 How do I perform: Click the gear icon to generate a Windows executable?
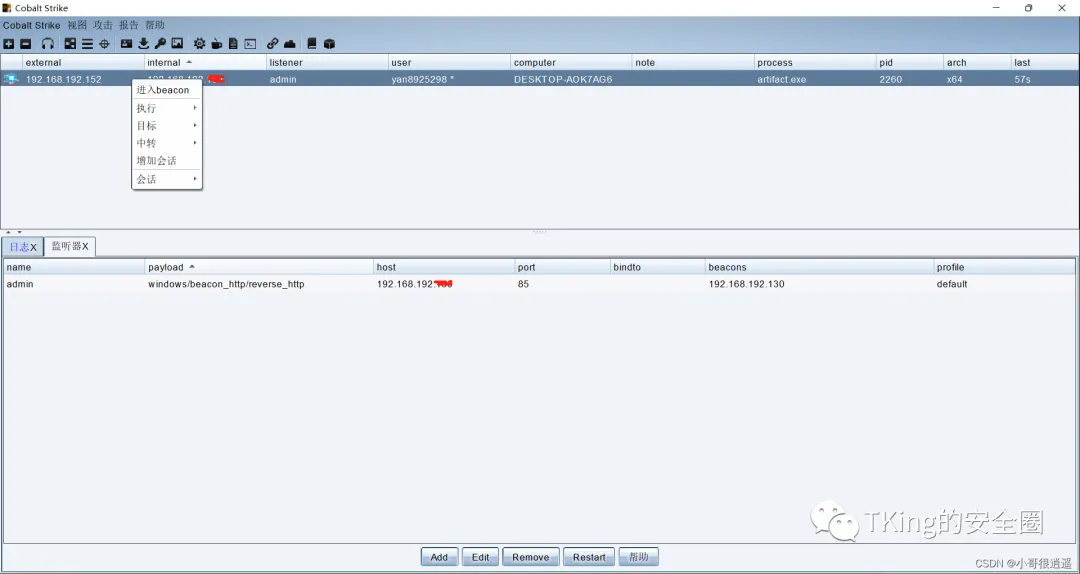coord(199,43)
